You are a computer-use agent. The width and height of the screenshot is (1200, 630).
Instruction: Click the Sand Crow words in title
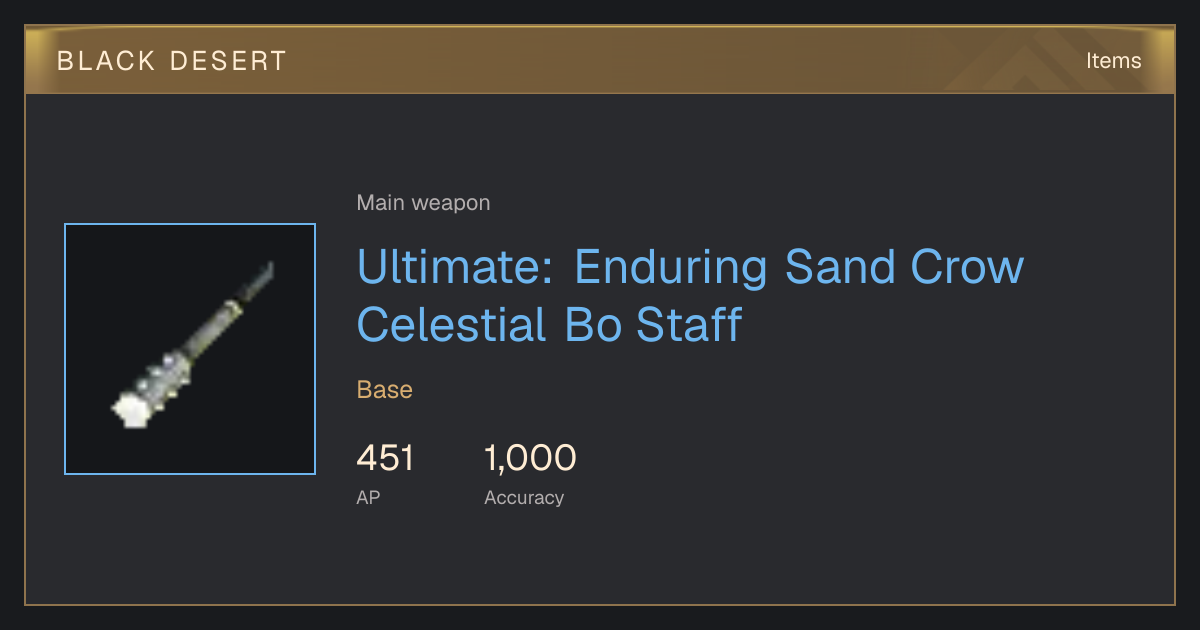(904, 267)
